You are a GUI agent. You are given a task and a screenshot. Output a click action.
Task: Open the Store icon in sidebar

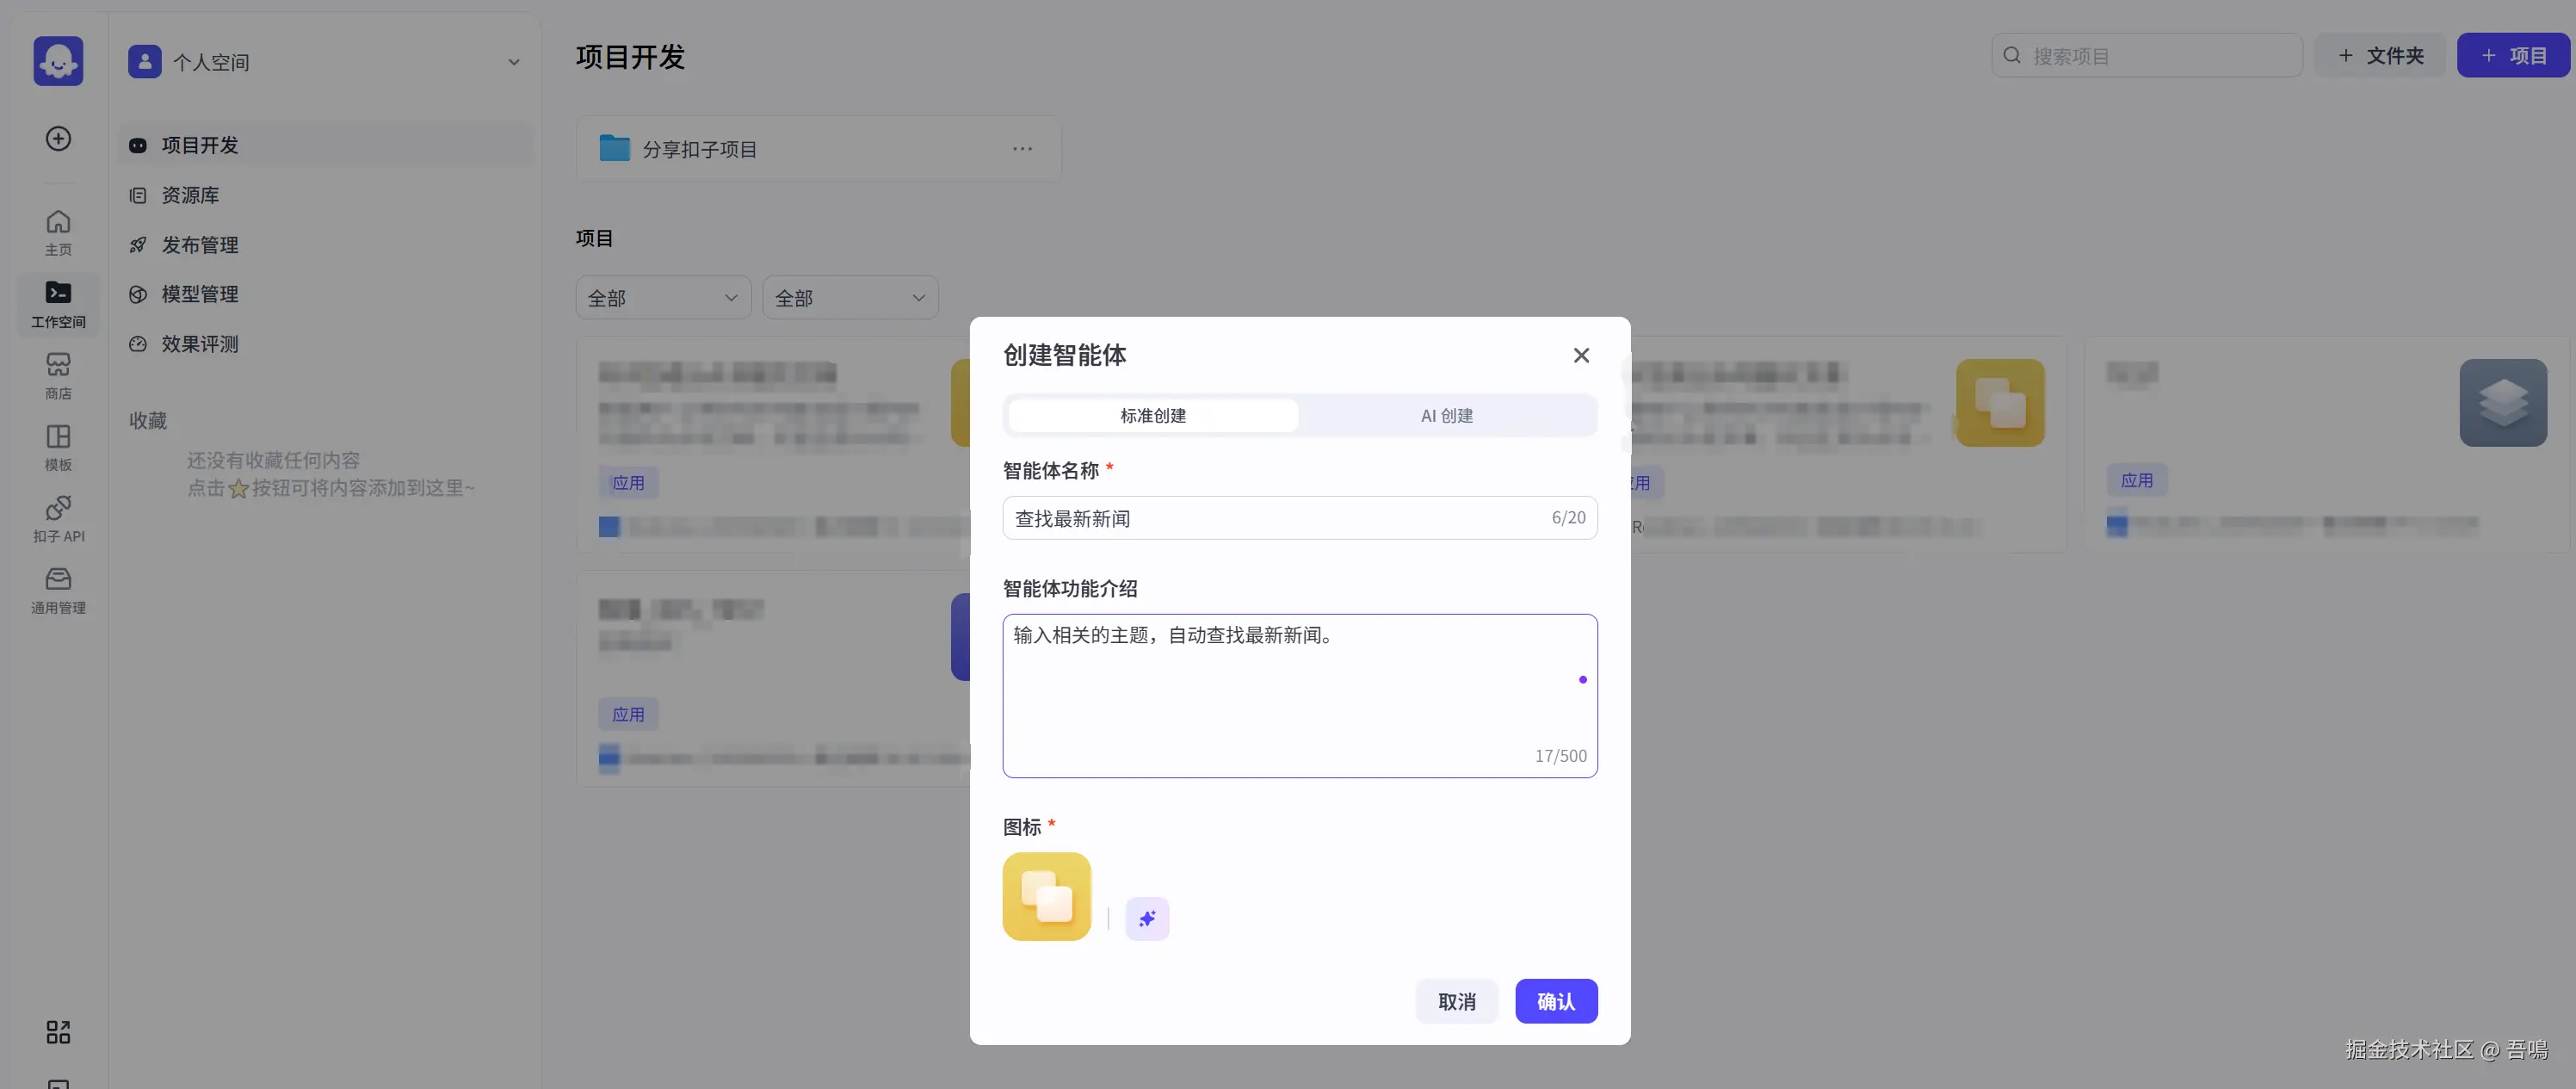coord(58,375)
